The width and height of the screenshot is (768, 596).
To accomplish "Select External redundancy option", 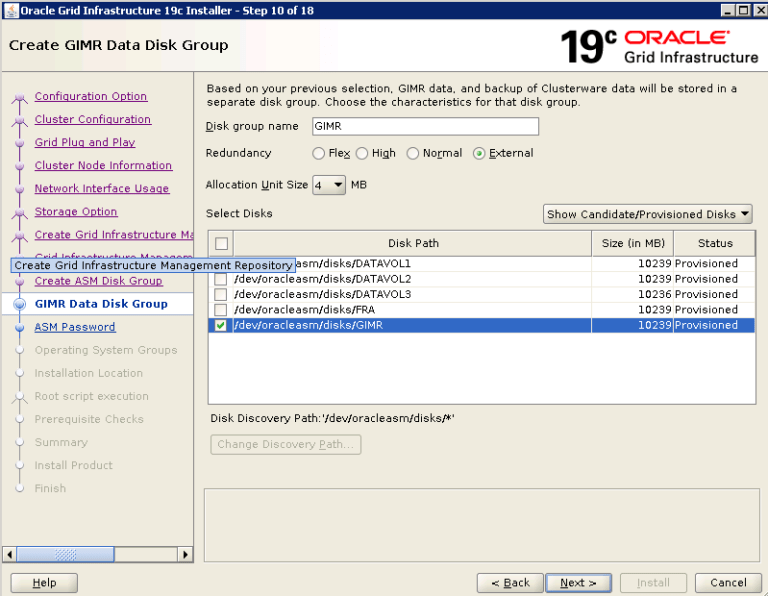I will click(479, 153).
